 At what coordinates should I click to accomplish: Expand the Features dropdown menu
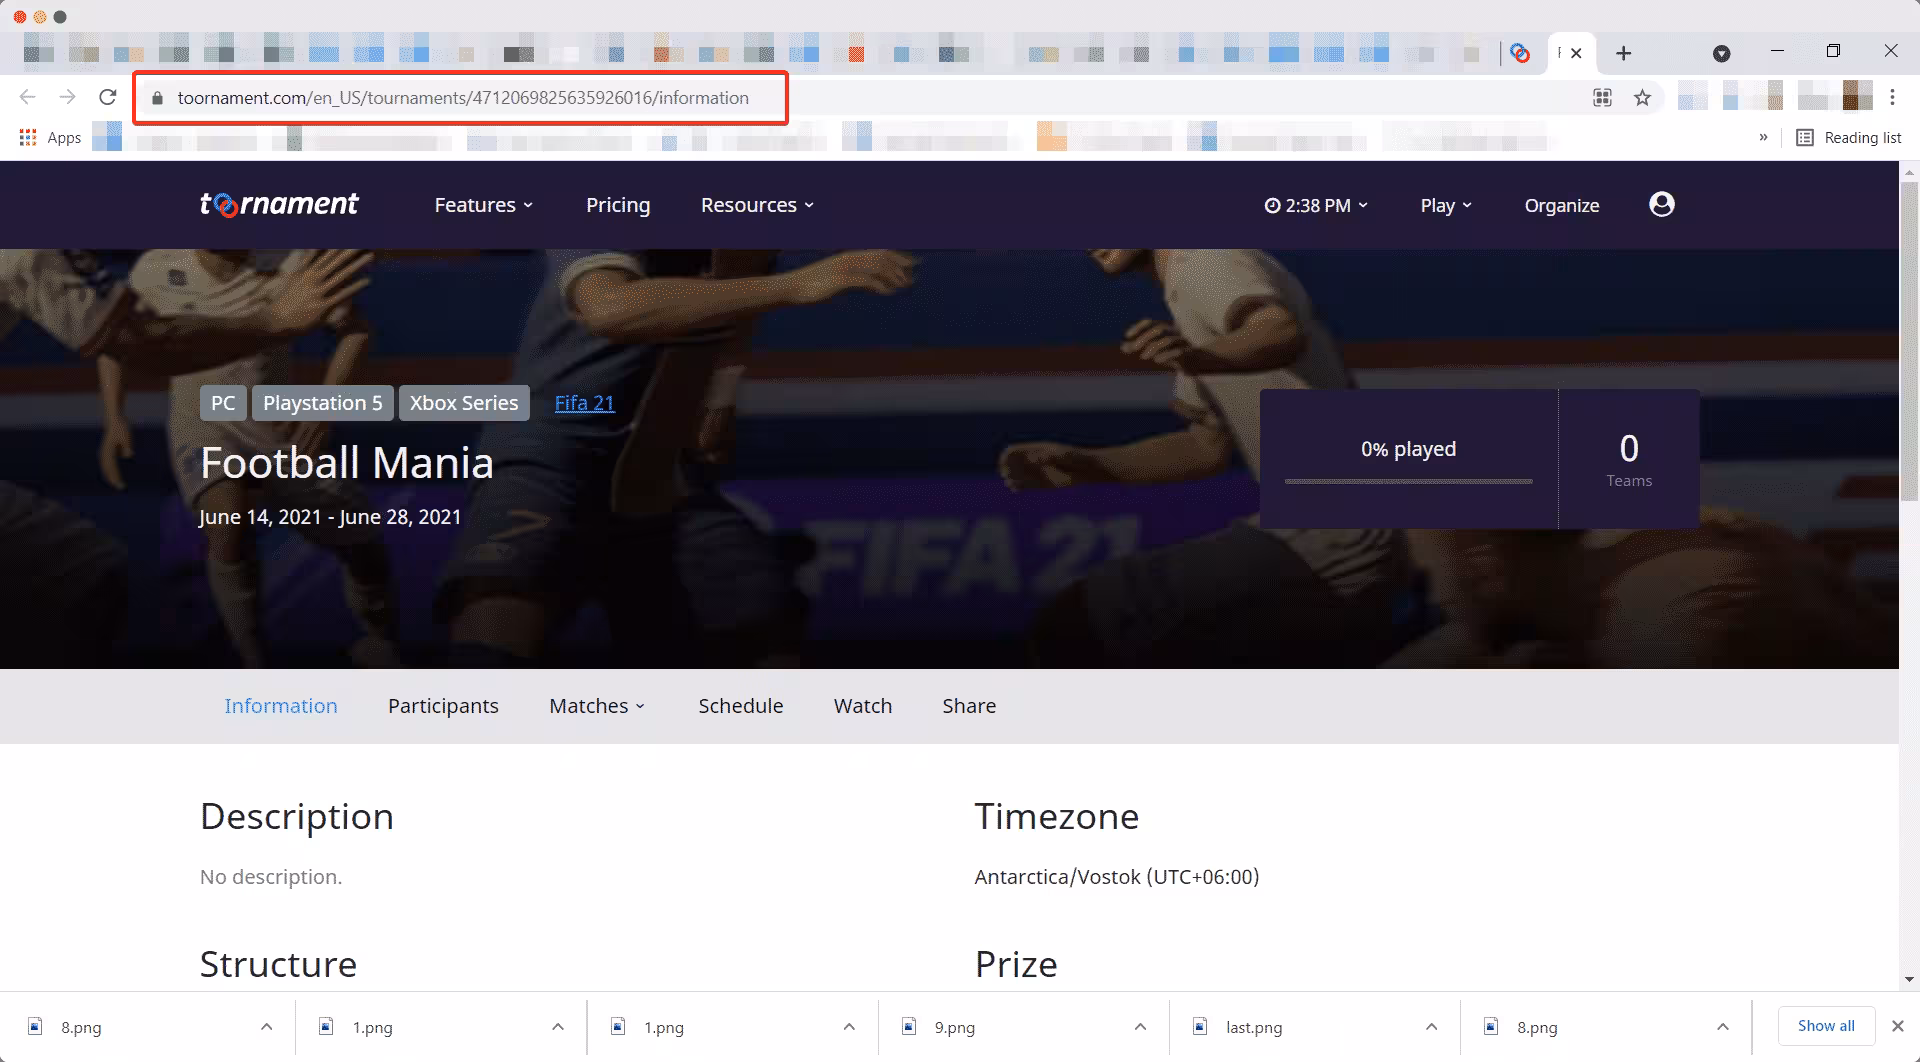(484, 205)
